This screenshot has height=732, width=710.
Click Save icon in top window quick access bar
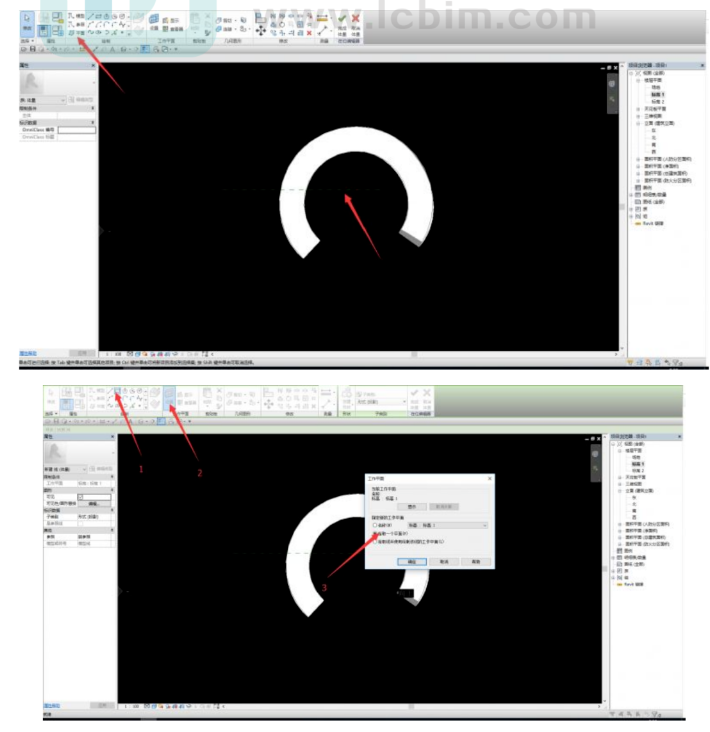coord(33,49)
